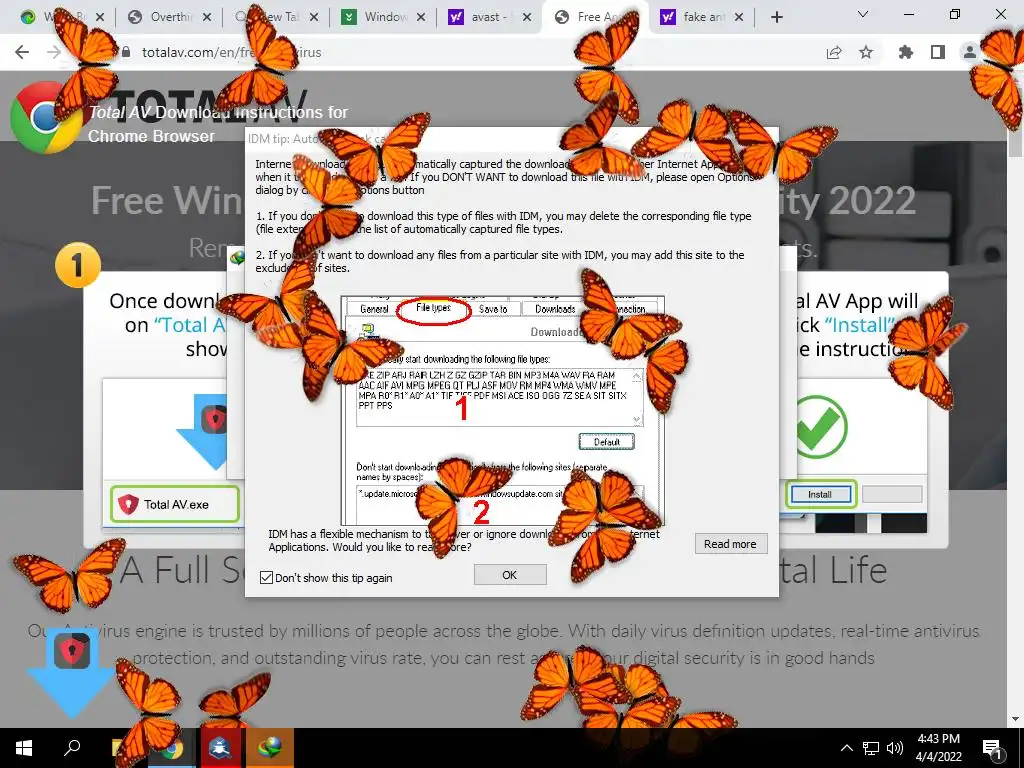This screenshot has height=768, width=1024.
Task: Open Read more in IDM tip
Action: (730, 544)
